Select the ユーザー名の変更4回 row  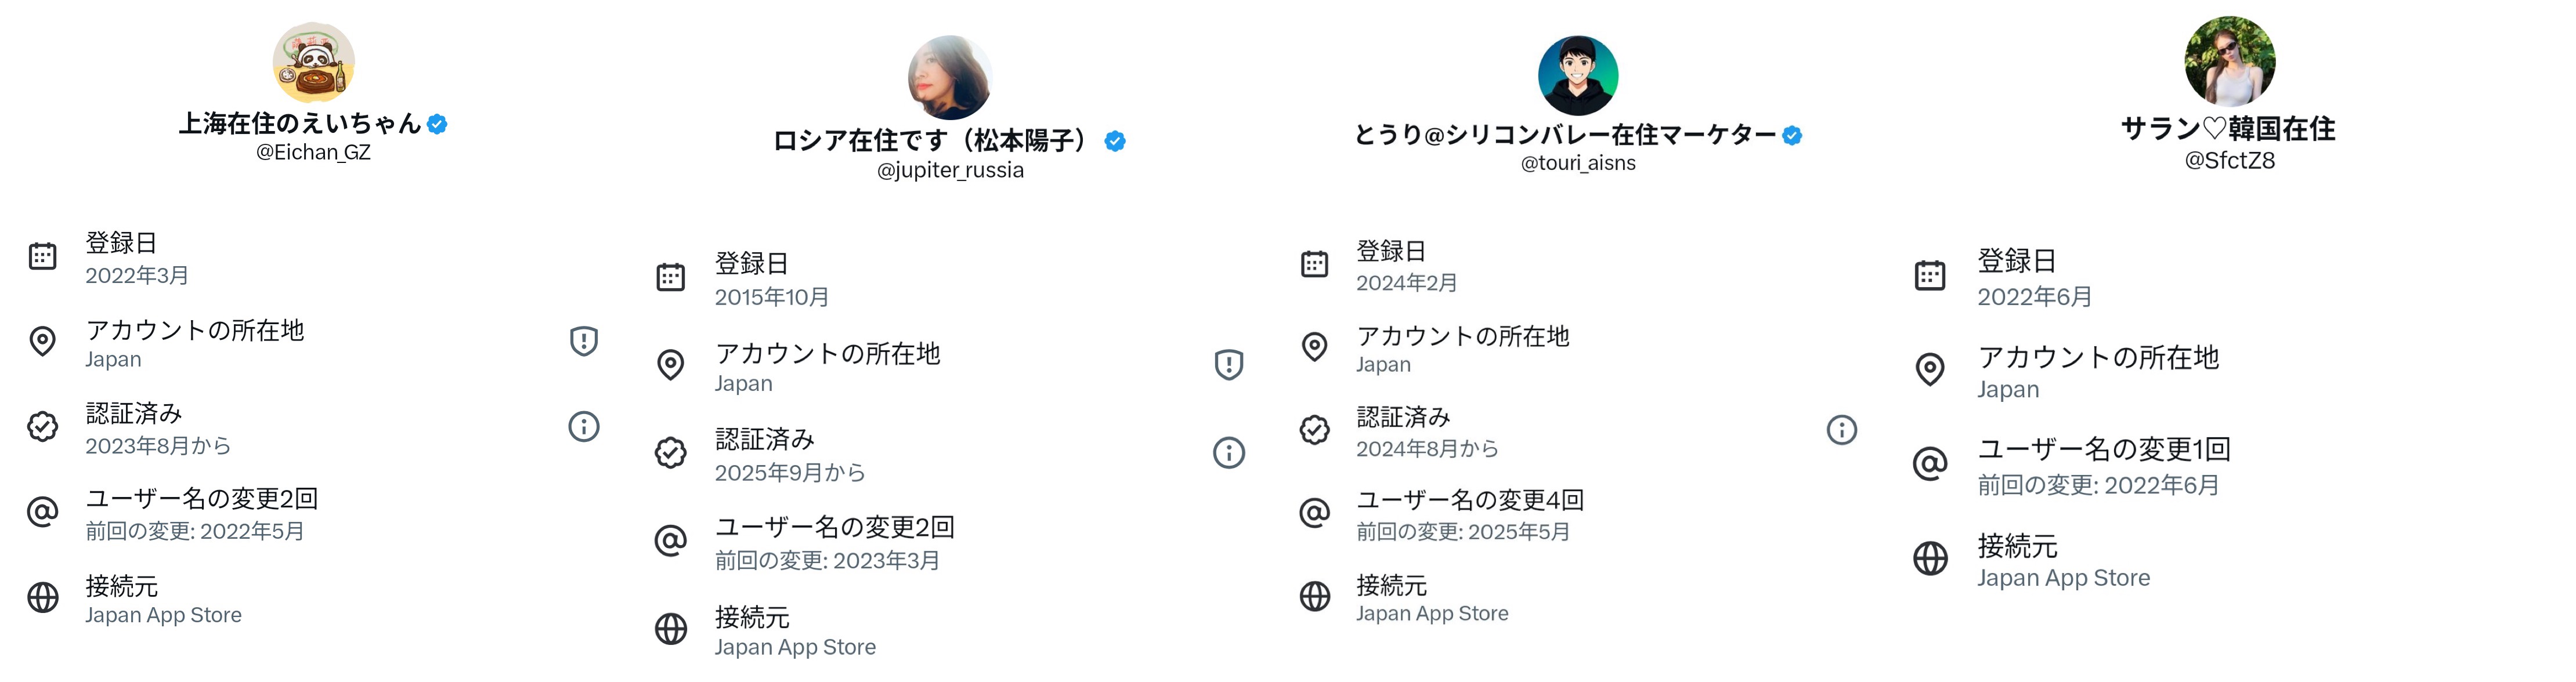click(1470, 500)
